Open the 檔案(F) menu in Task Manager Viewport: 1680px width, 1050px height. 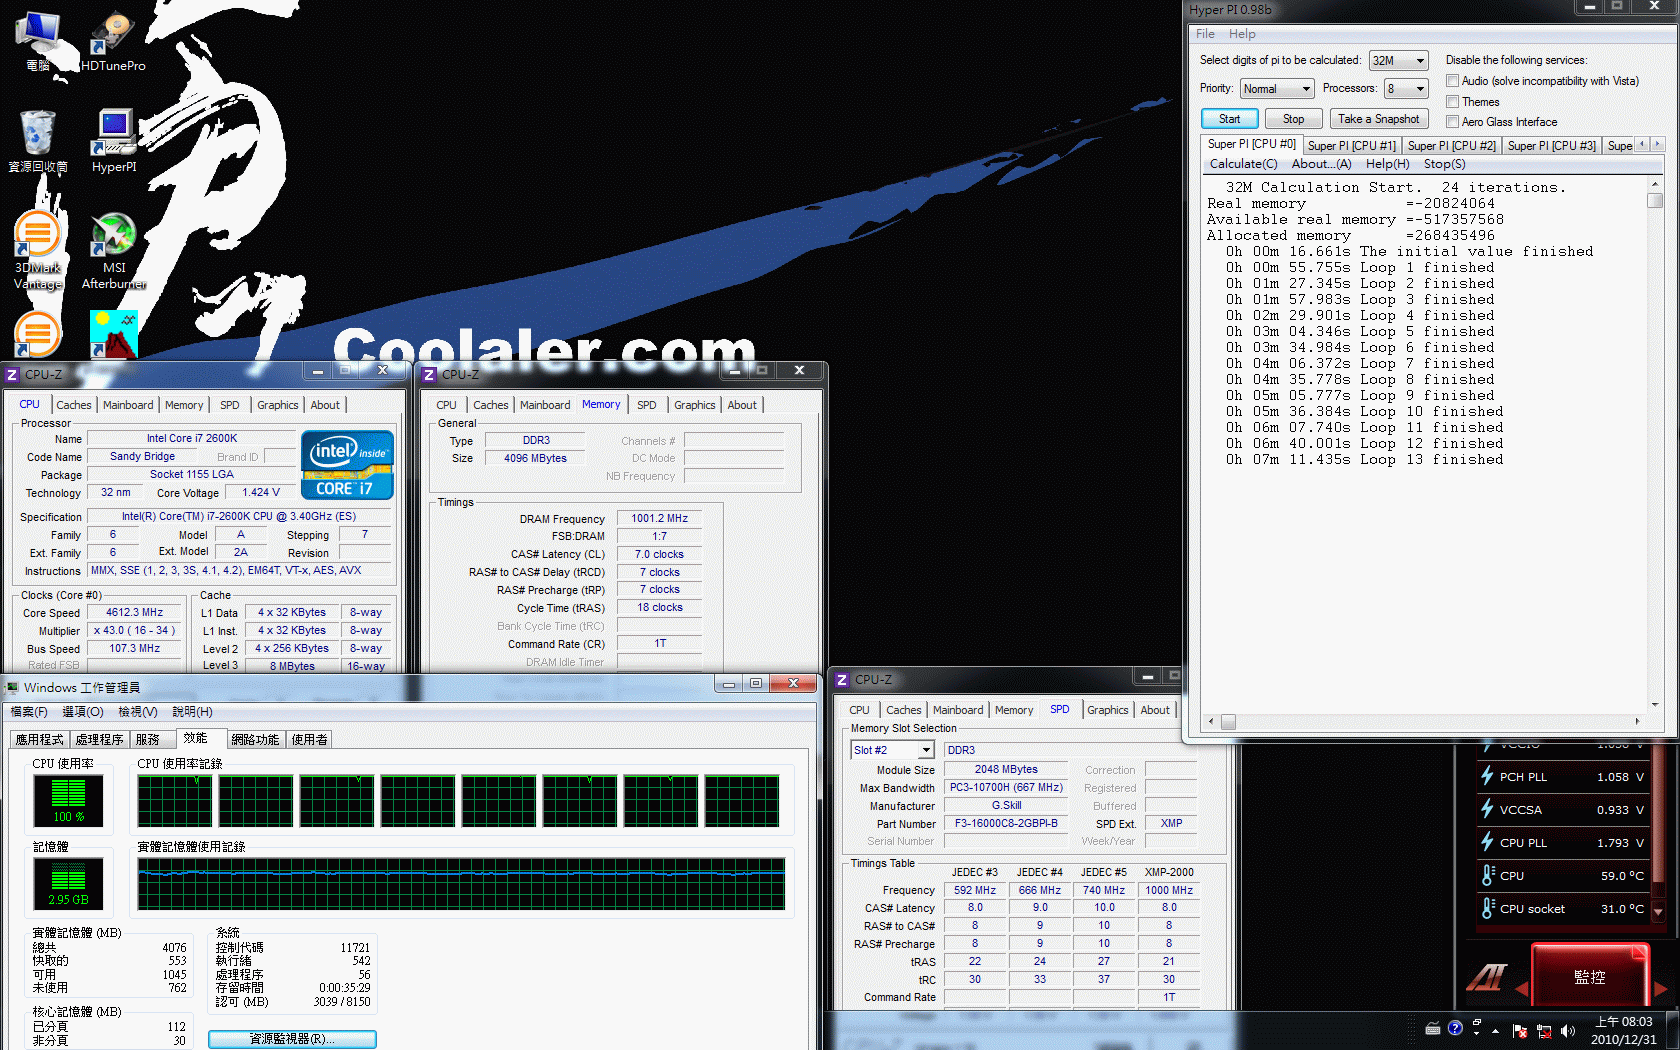[29, 712]
